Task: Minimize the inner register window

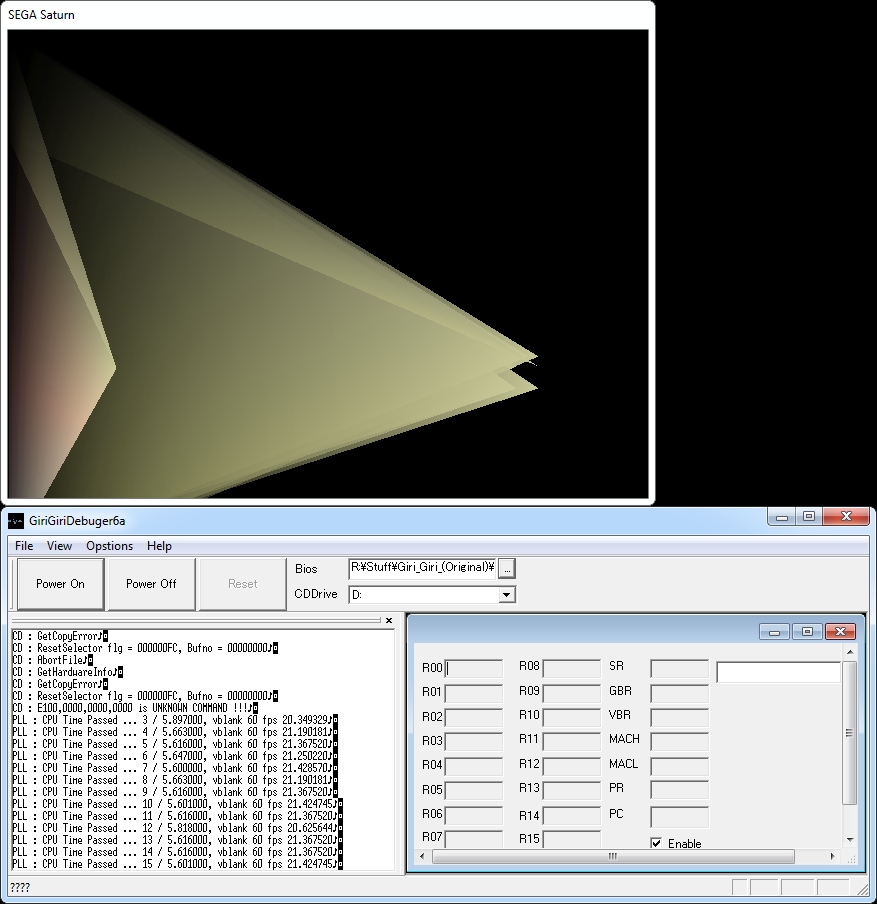Action: pyautogui.click(x=774, y=632)
